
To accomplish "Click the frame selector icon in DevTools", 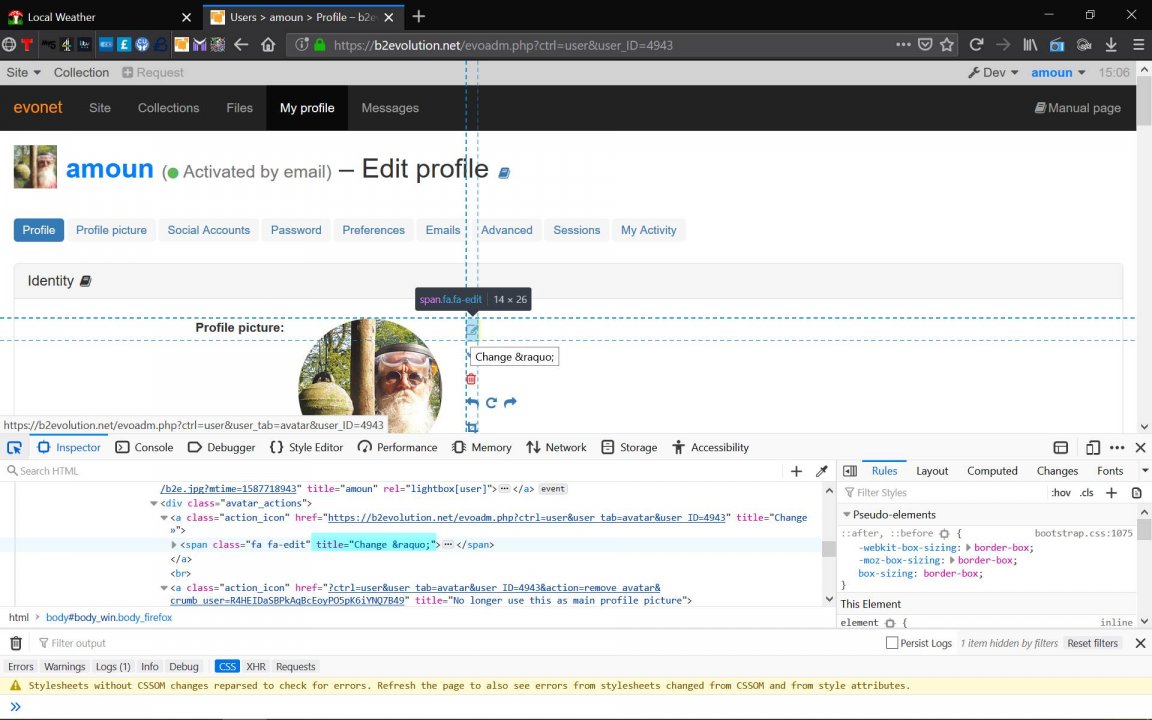I will tap(1060, 447).
